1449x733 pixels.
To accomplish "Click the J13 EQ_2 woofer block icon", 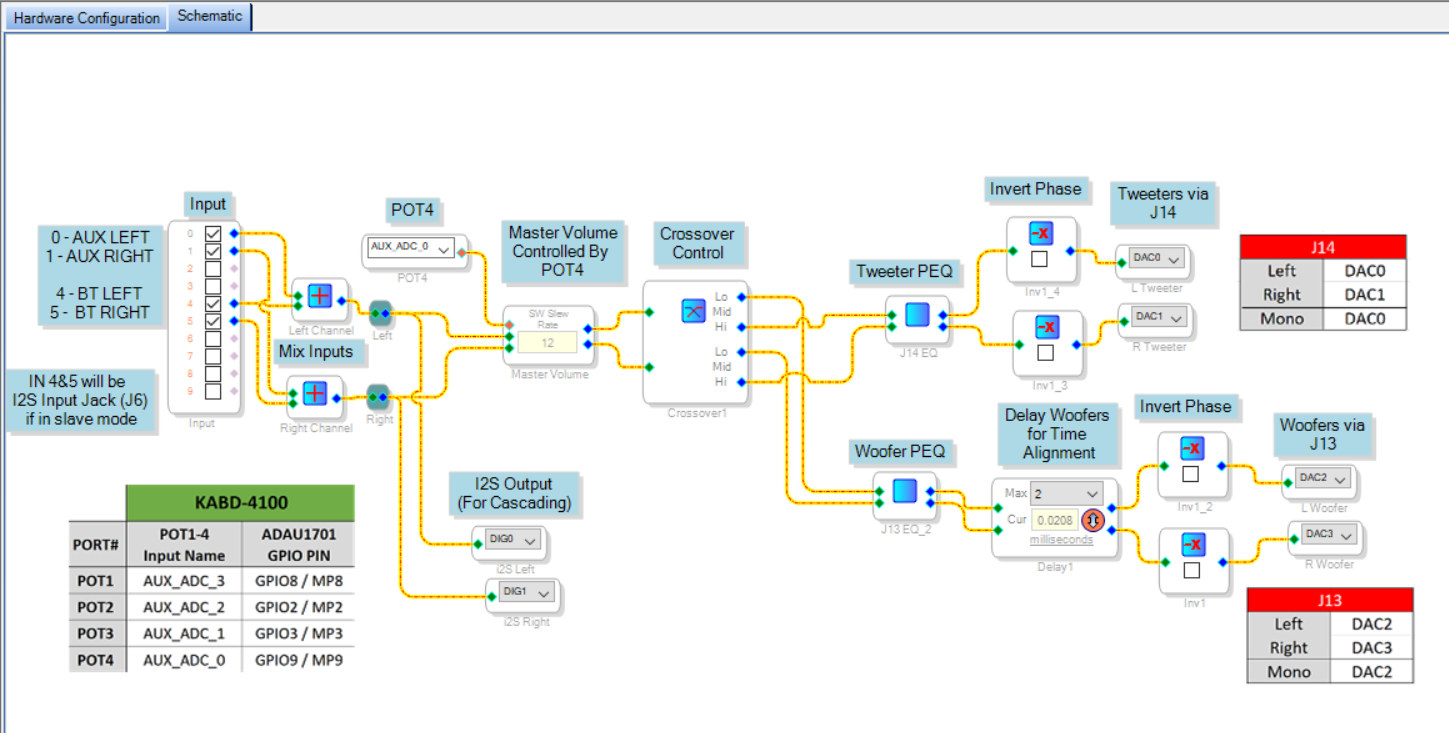I will 904,491.
